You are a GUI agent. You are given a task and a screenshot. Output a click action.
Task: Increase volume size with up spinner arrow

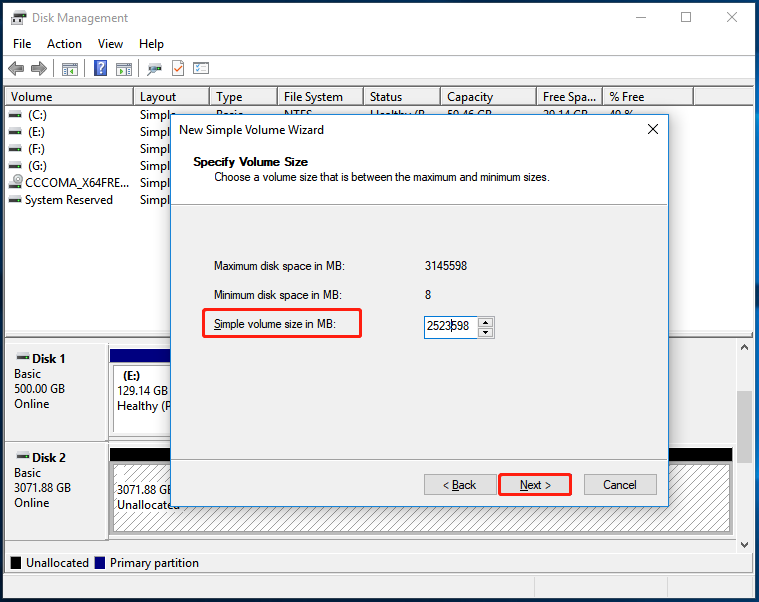486,322
